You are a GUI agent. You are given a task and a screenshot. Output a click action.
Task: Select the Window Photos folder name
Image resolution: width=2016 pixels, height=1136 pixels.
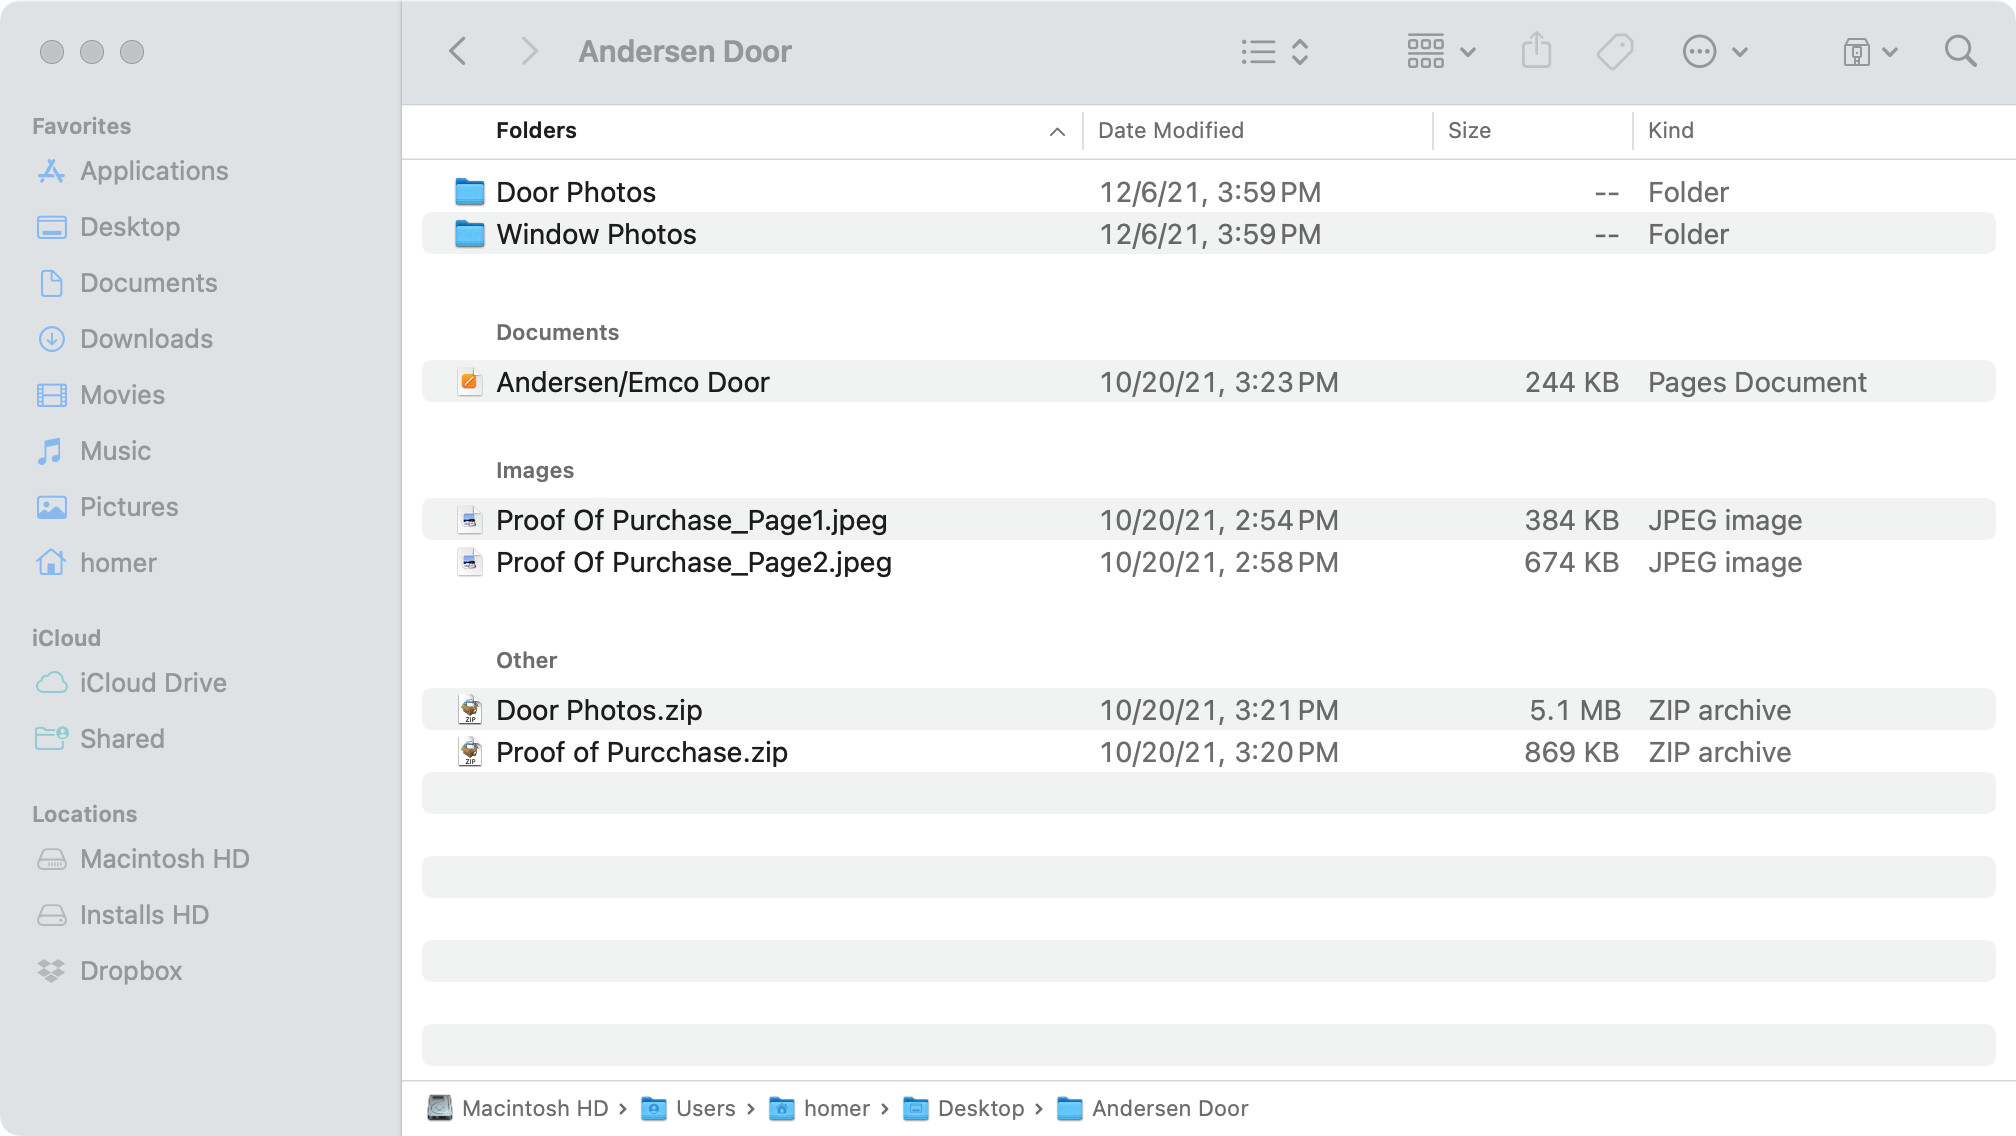point(596,234)
